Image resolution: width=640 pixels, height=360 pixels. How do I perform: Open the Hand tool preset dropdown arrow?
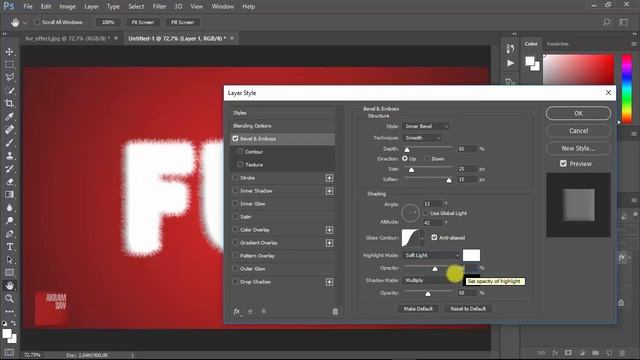tap(24, 22)
